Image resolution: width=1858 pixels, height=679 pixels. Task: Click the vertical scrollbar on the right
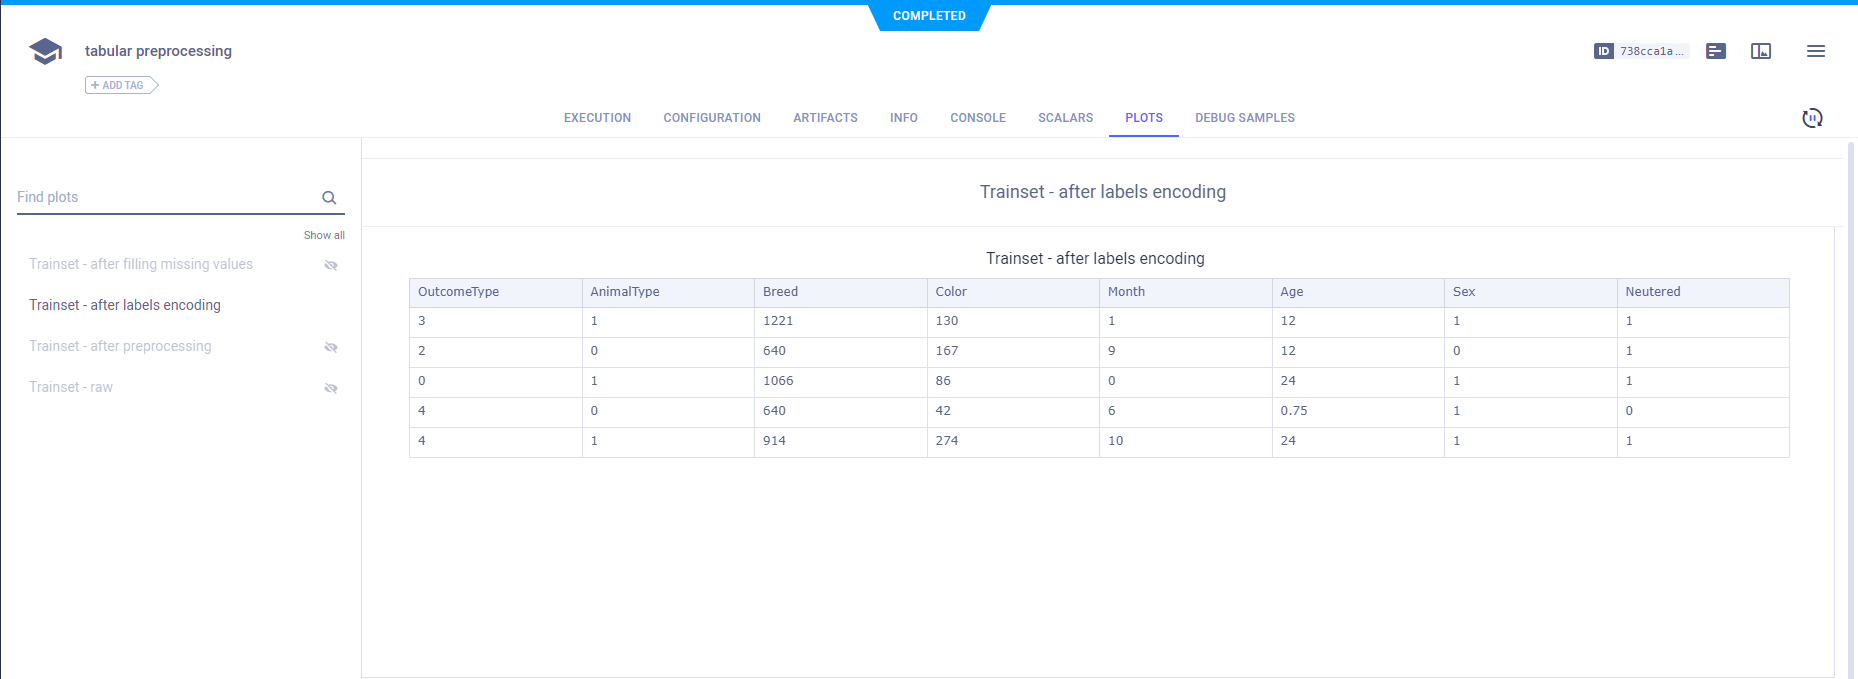pyautogui.click(x=1850, y=400)
